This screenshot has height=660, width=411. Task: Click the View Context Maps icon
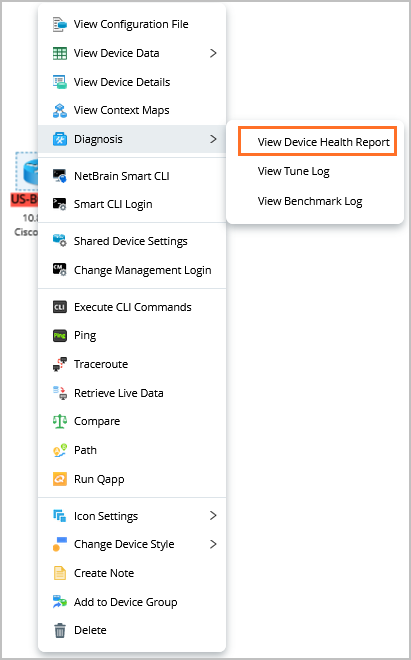coord(60,110)
